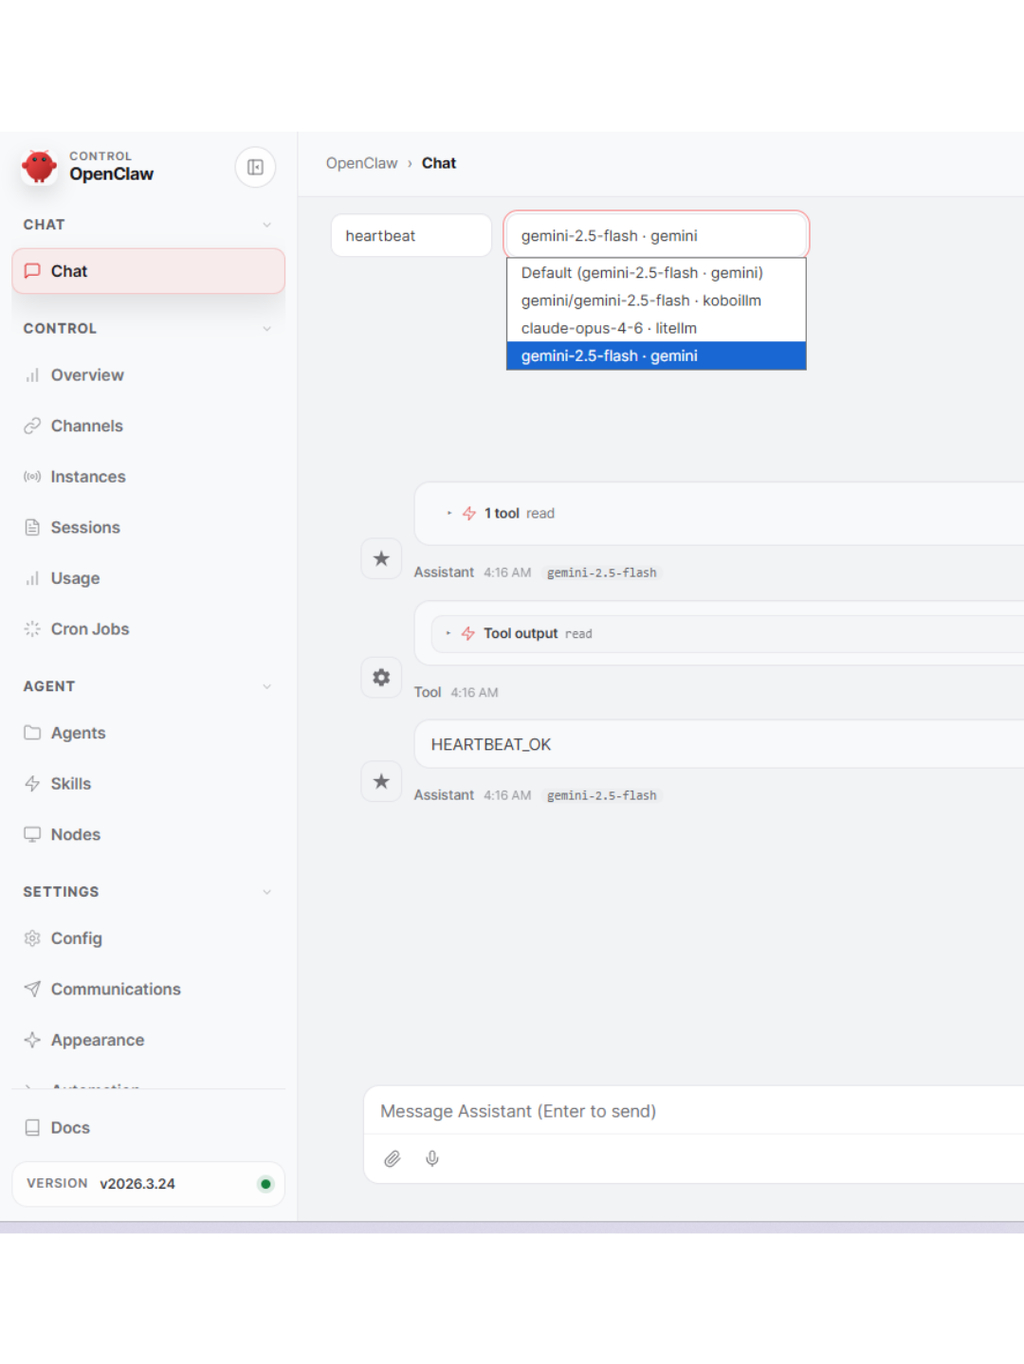Screen dimensions: 1024x1364
Task: Click the Appearance sparkle icon
Action: [32, 1040]
